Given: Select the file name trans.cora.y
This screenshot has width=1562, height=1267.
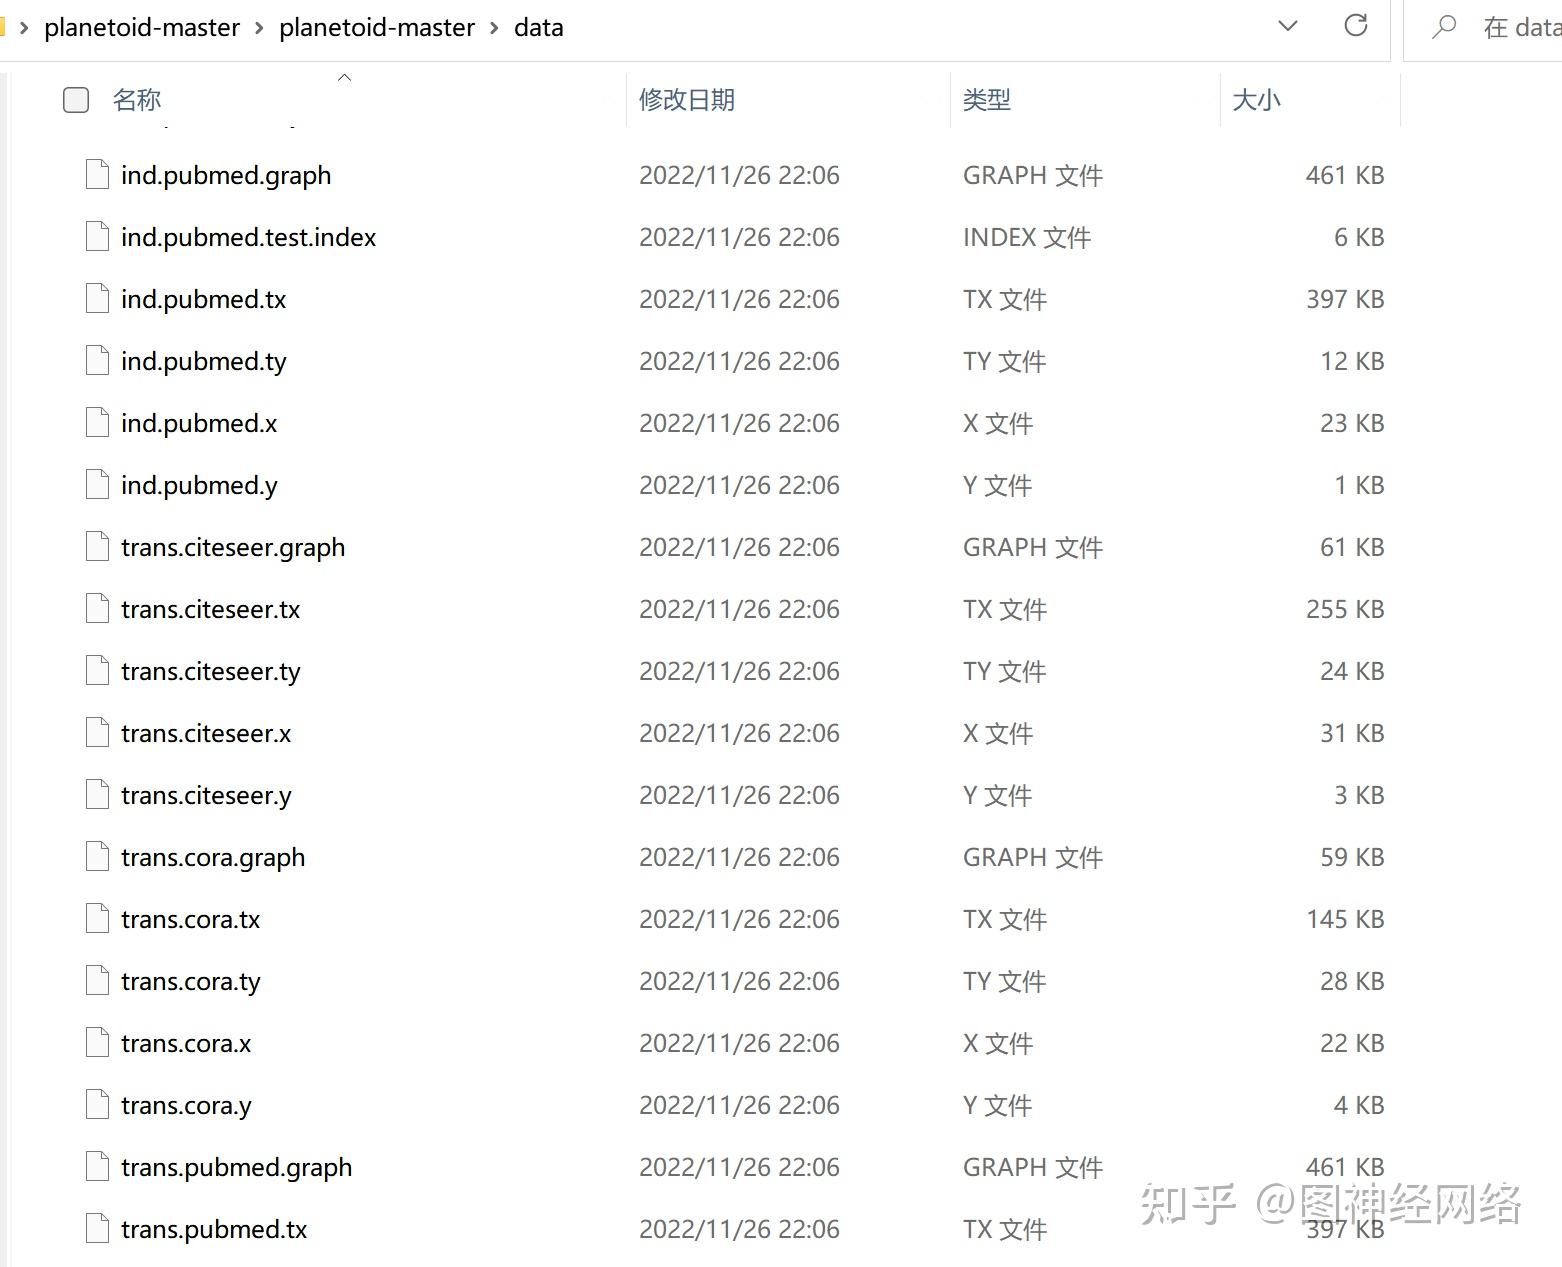Looking at the screenshot, I should [x=186, y=1106].
